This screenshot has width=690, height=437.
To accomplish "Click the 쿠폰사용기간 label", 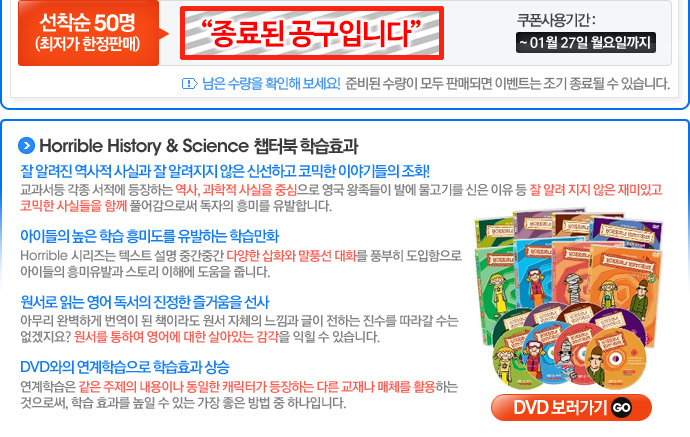I will (x=556, y=20).
